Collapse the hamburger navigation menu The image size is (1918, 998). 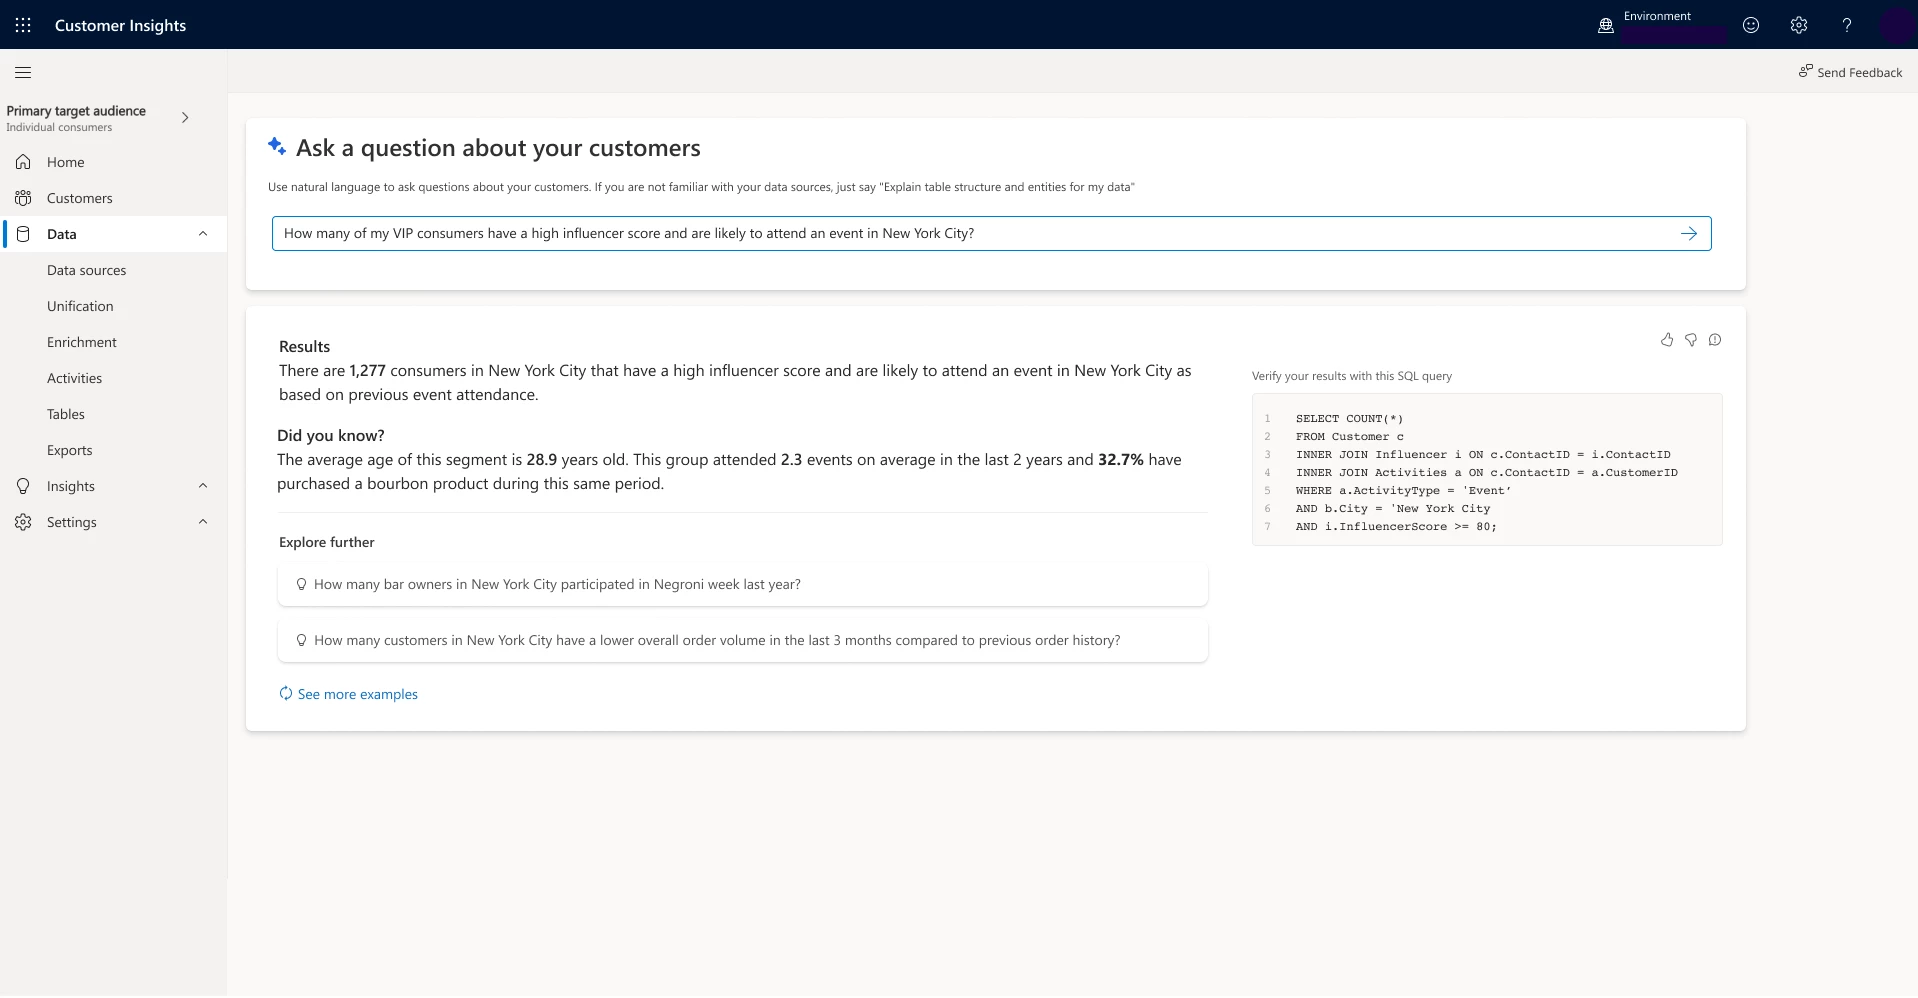[23, 72]
